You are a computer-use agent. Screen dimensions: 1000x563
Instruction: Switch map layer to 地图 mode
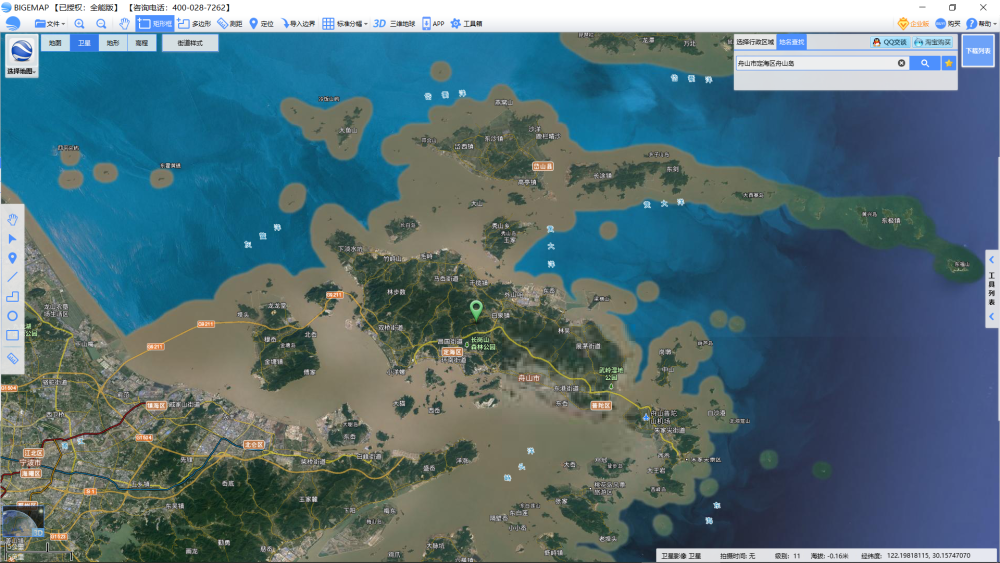(x=55, y=44)
